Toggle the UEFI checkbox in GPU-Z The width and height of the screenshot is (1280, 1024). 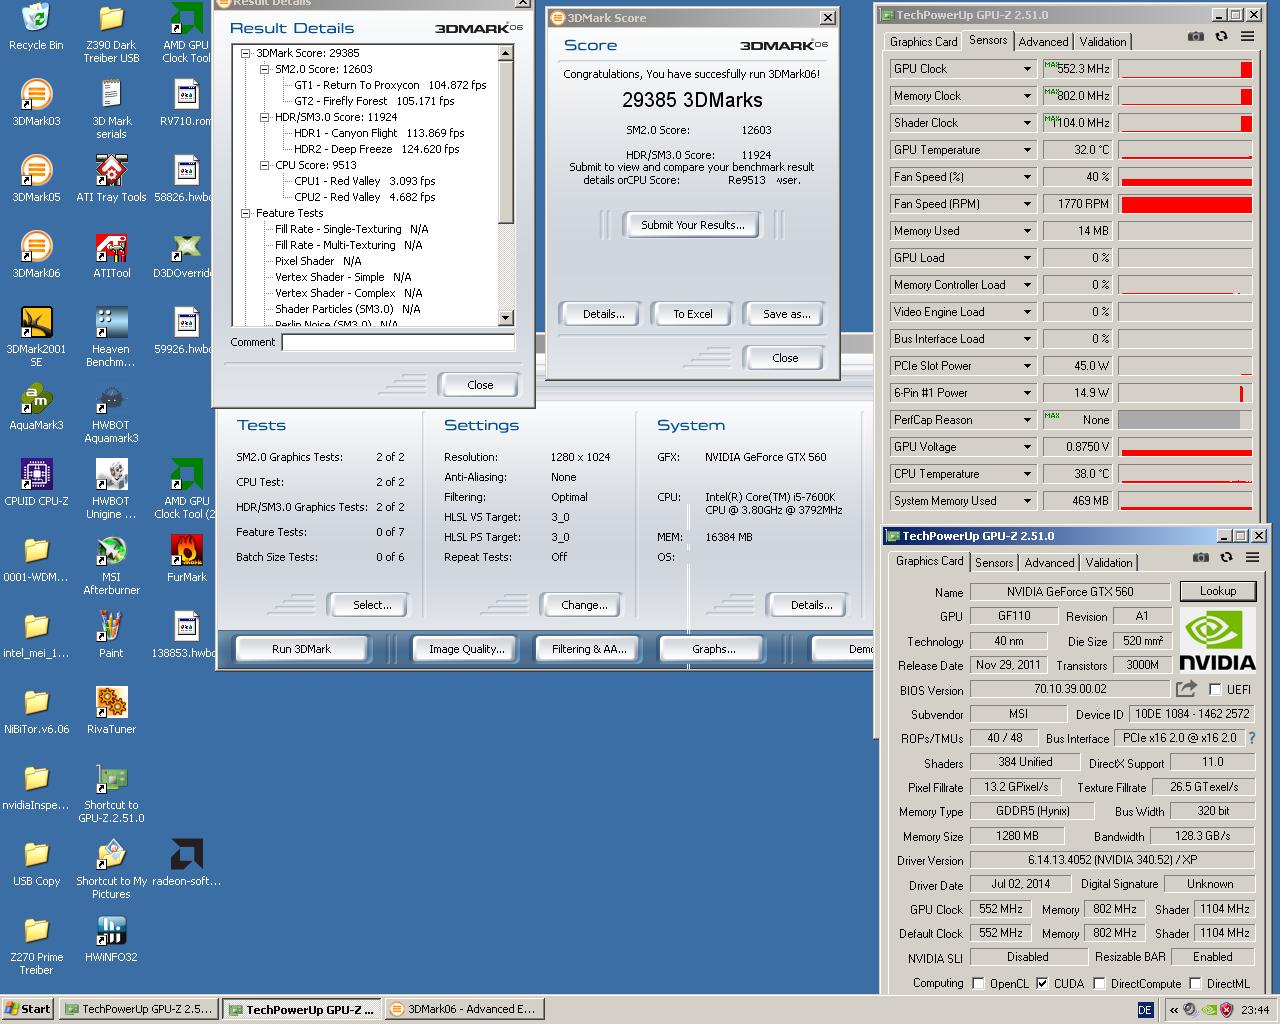point(1215,689)
